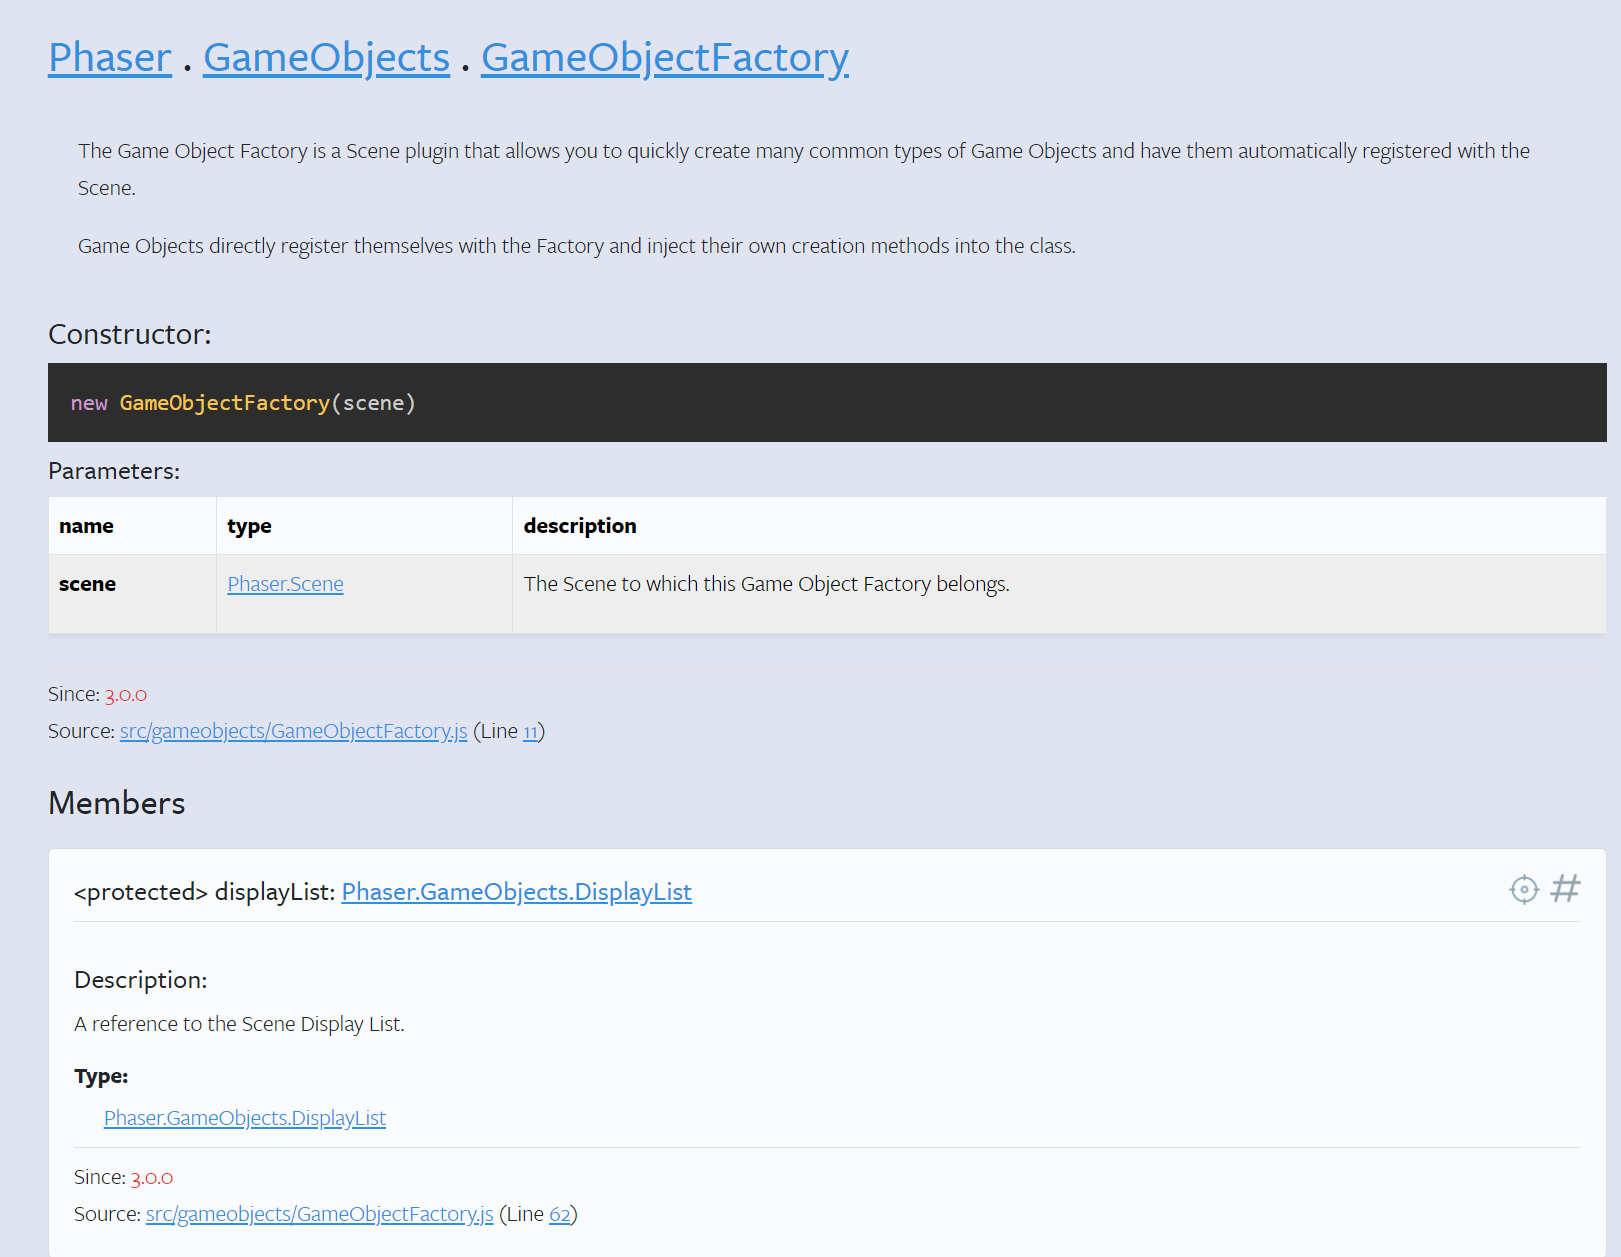Click the 'Parameters:' heading
1621x1257 pixels.
point(114,471)
